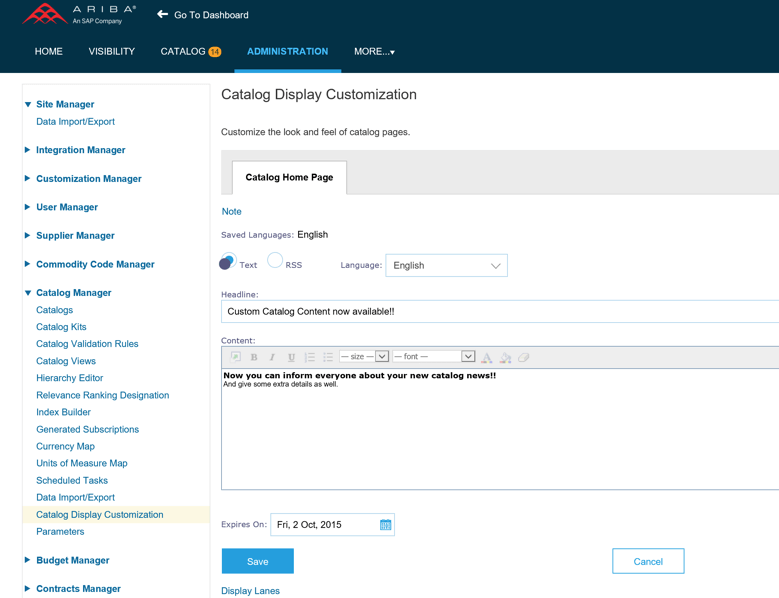
Task: Go to the ADMINISTRATION tab
Action: click(x=288, y=52)
